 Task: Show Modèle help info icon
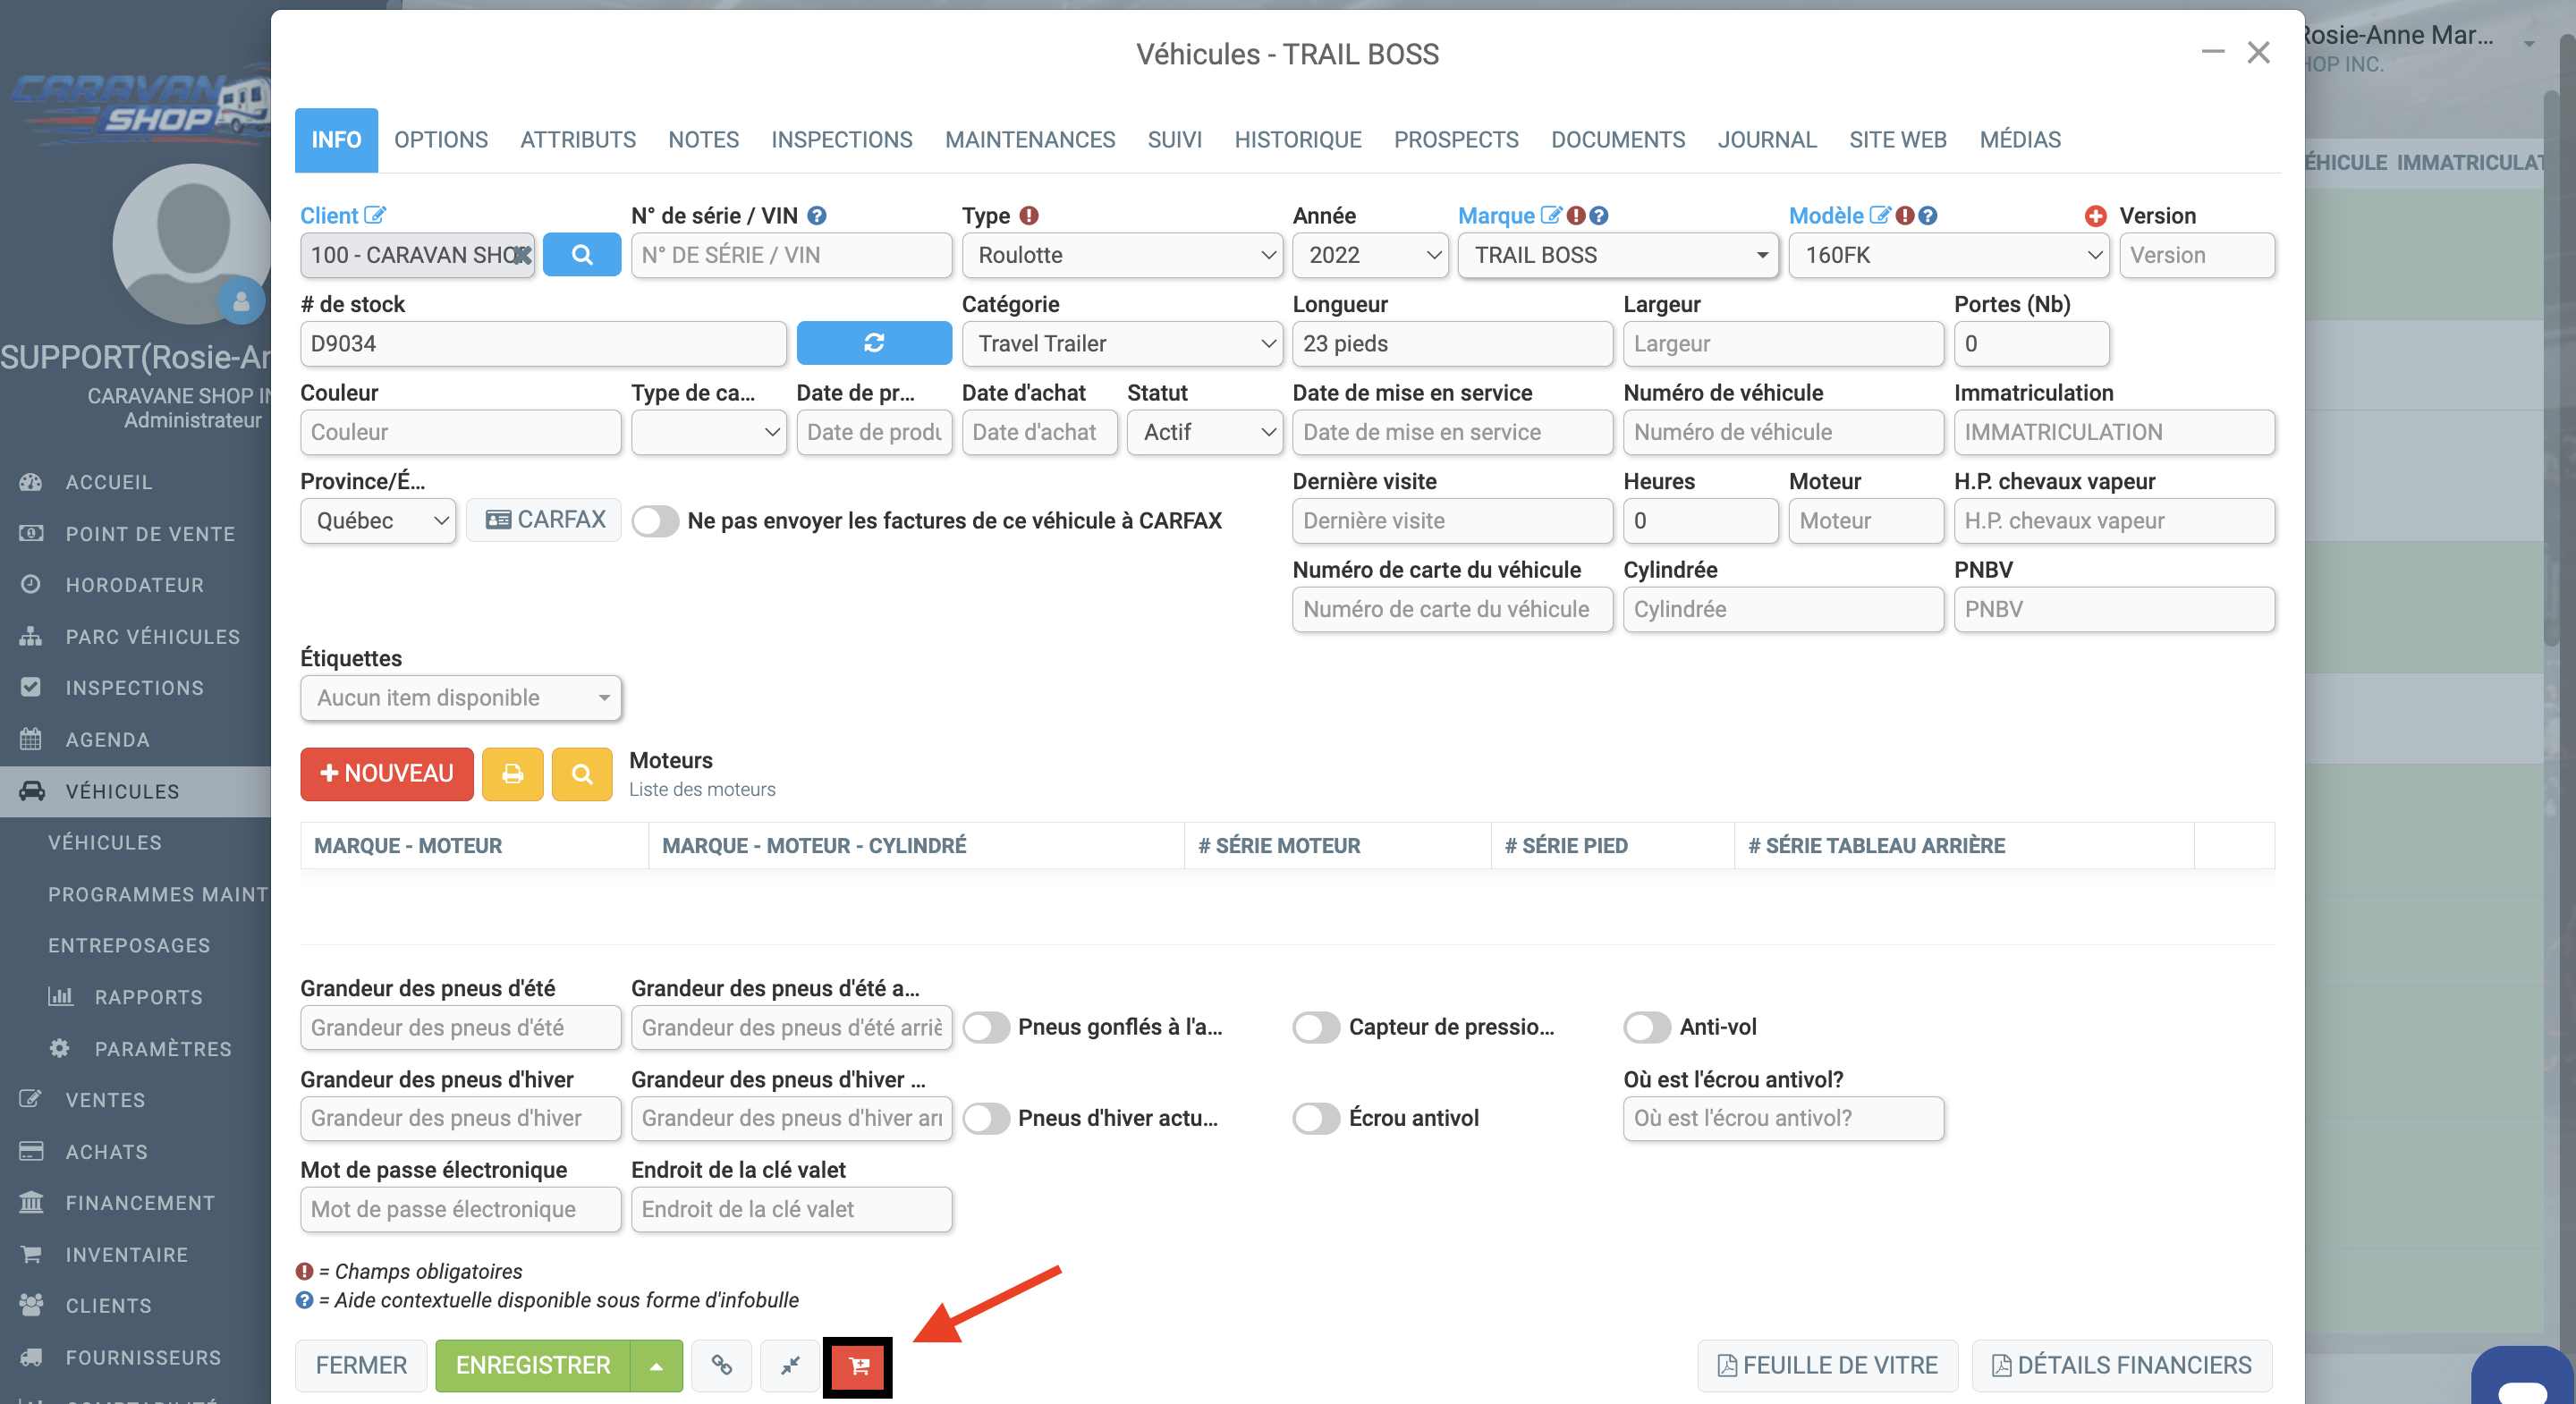coord(1928,215)
